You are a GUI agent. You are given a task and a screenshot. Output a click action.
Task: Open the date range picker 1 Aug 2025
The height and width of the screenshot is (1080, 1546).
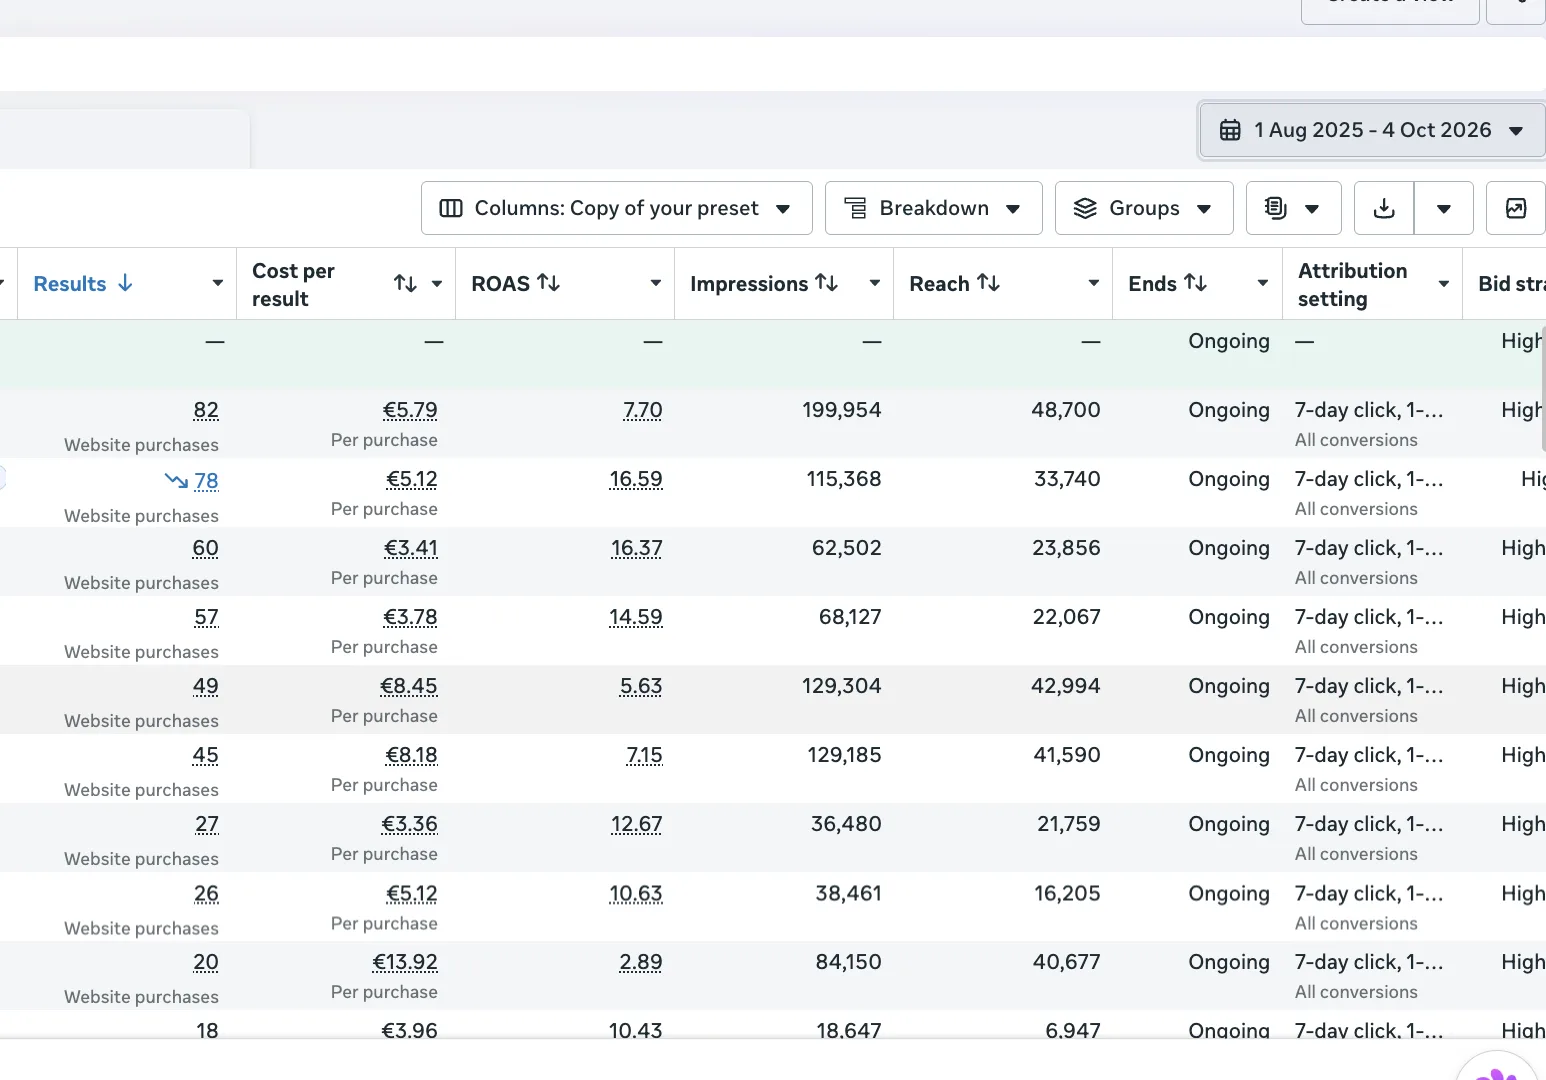coord(1372,130)
